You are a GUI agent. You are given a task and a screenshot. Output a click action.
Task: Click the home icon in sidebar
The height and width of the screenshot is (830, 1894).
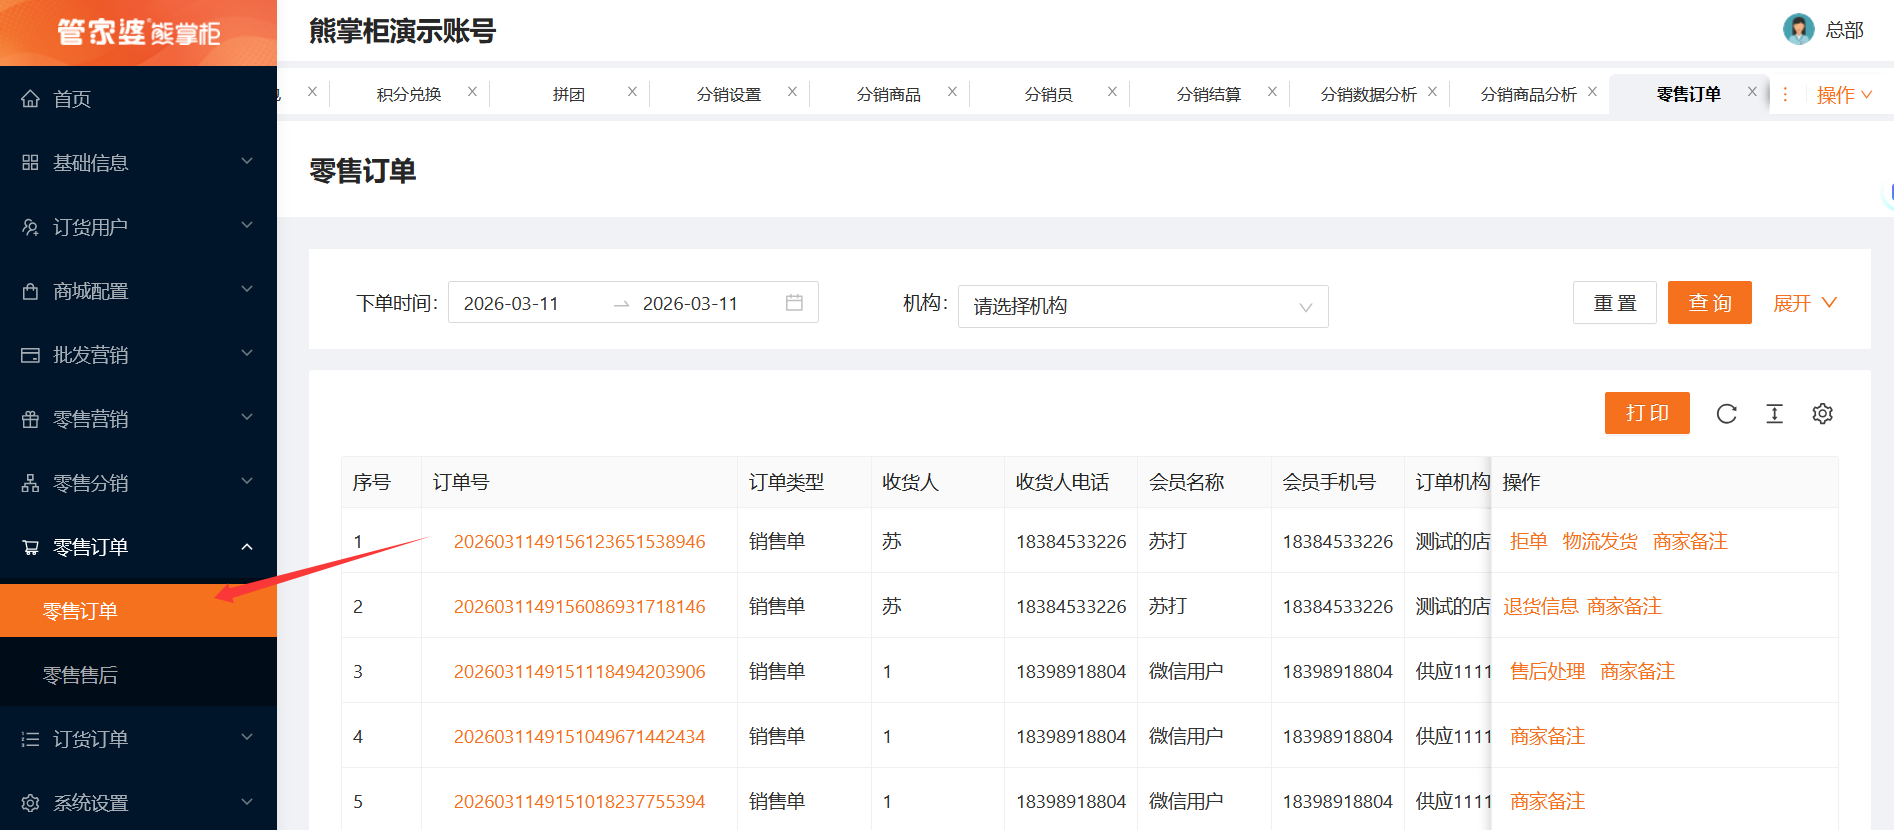coord(31,99)
